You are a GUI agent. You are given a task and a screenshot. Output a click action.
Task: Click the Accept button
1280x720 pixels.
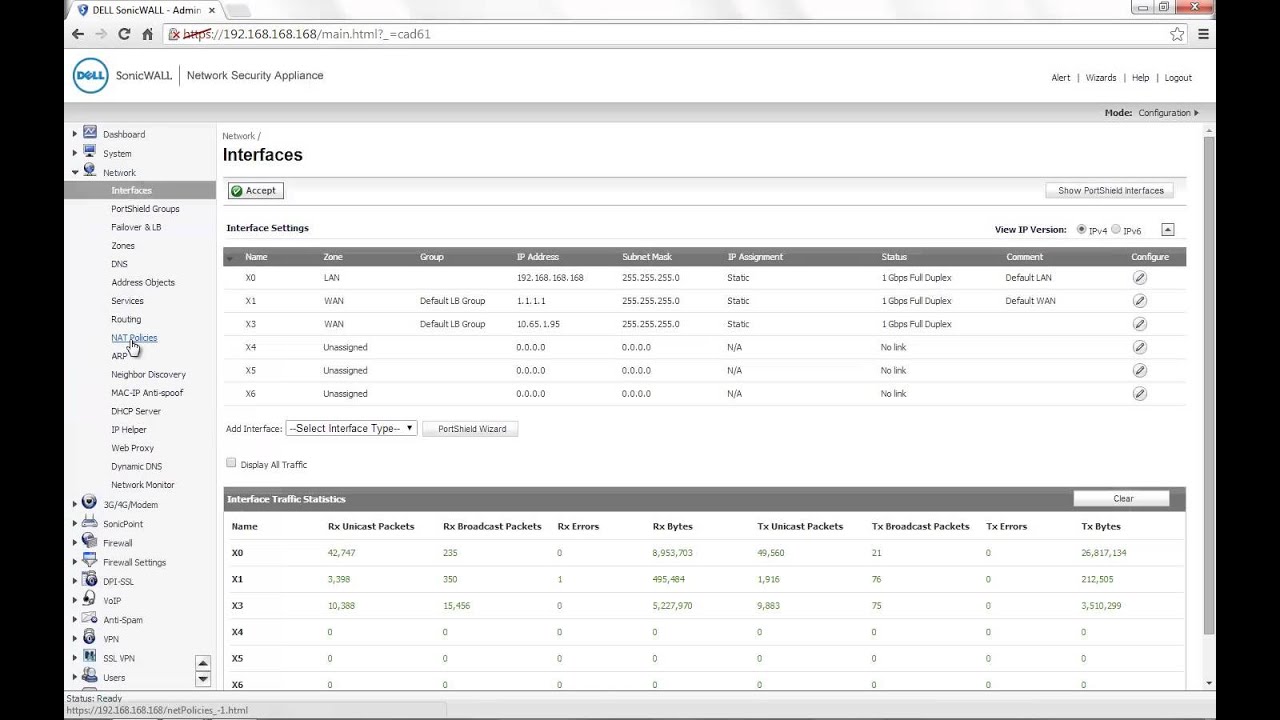click(x=255, y=190)
